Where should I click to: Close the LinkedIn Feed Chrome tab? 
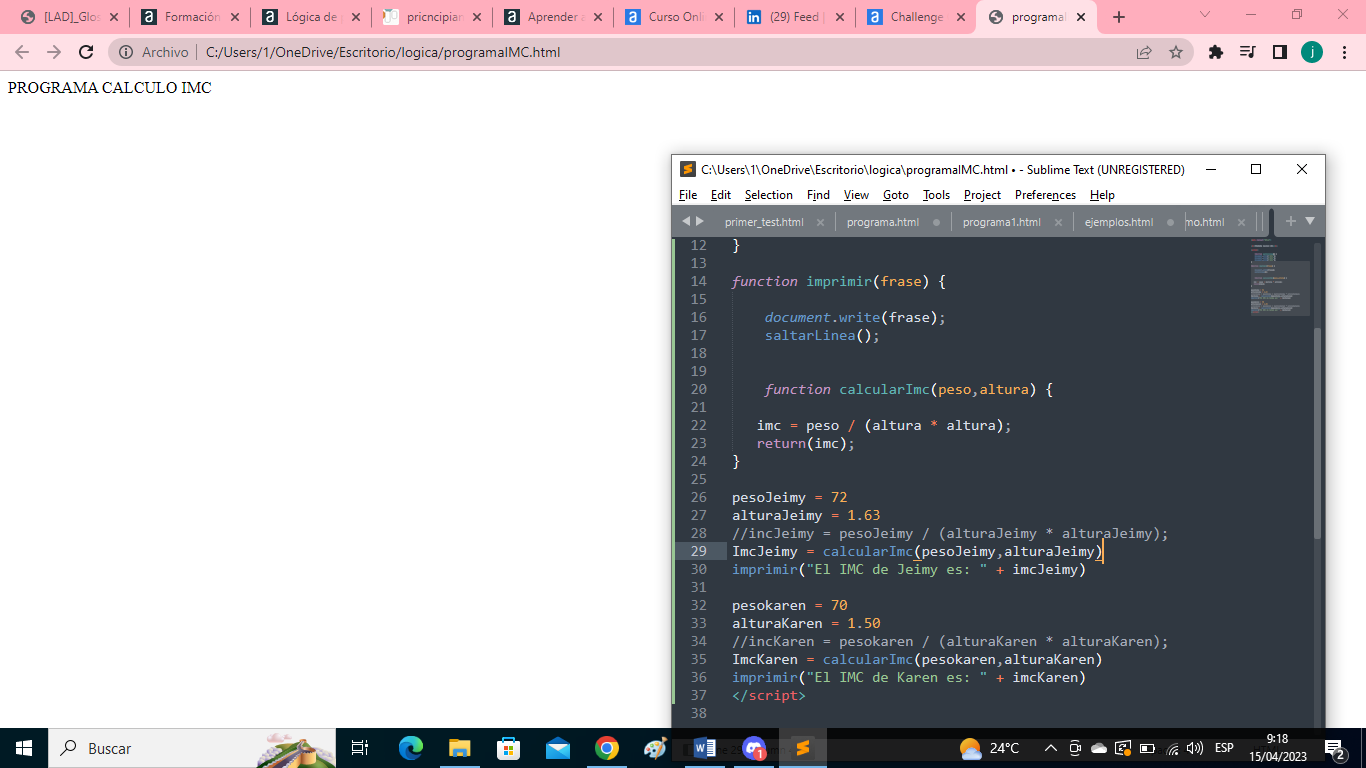coord(839,17)
